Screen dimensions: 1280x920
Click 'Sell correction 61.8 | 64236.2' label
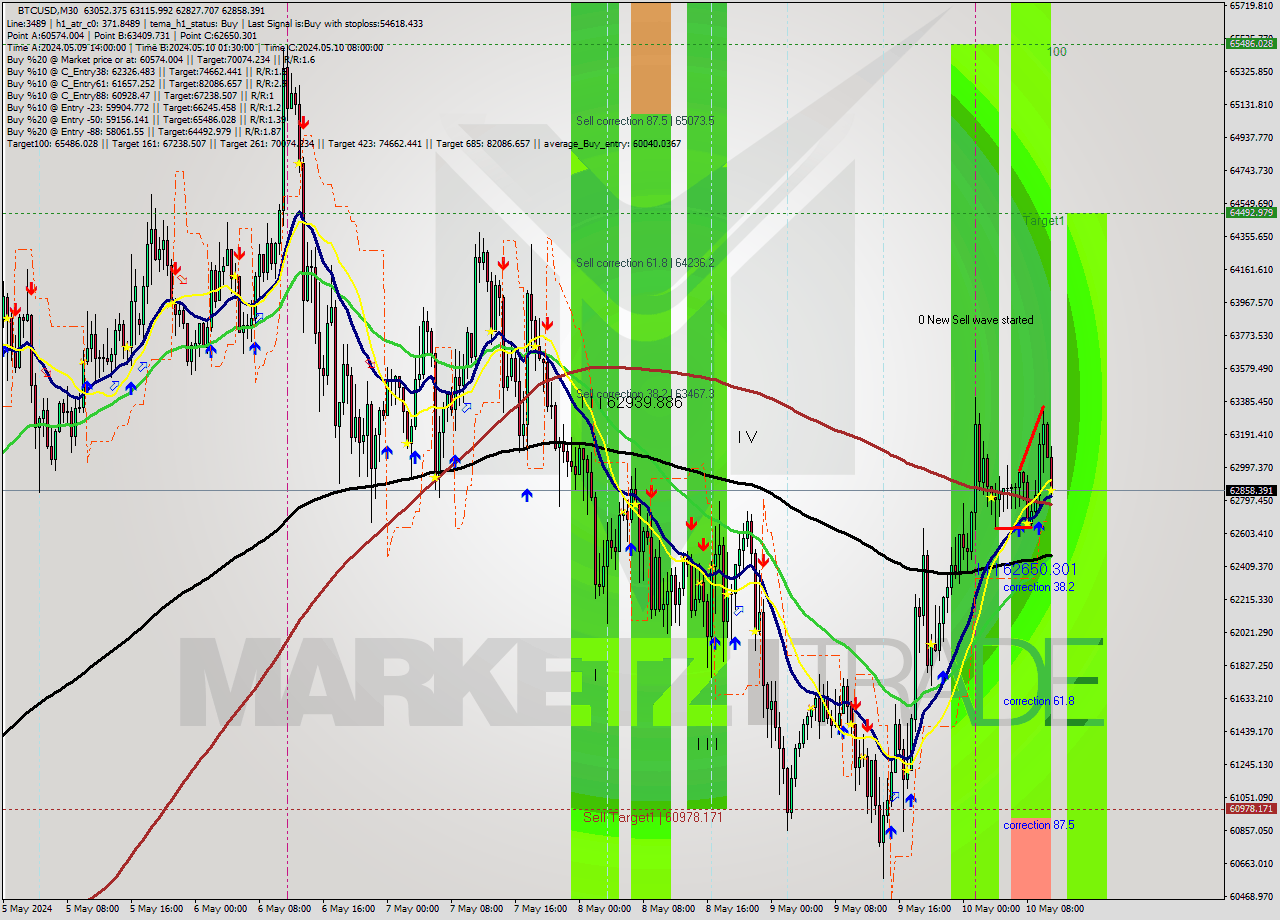645,263
